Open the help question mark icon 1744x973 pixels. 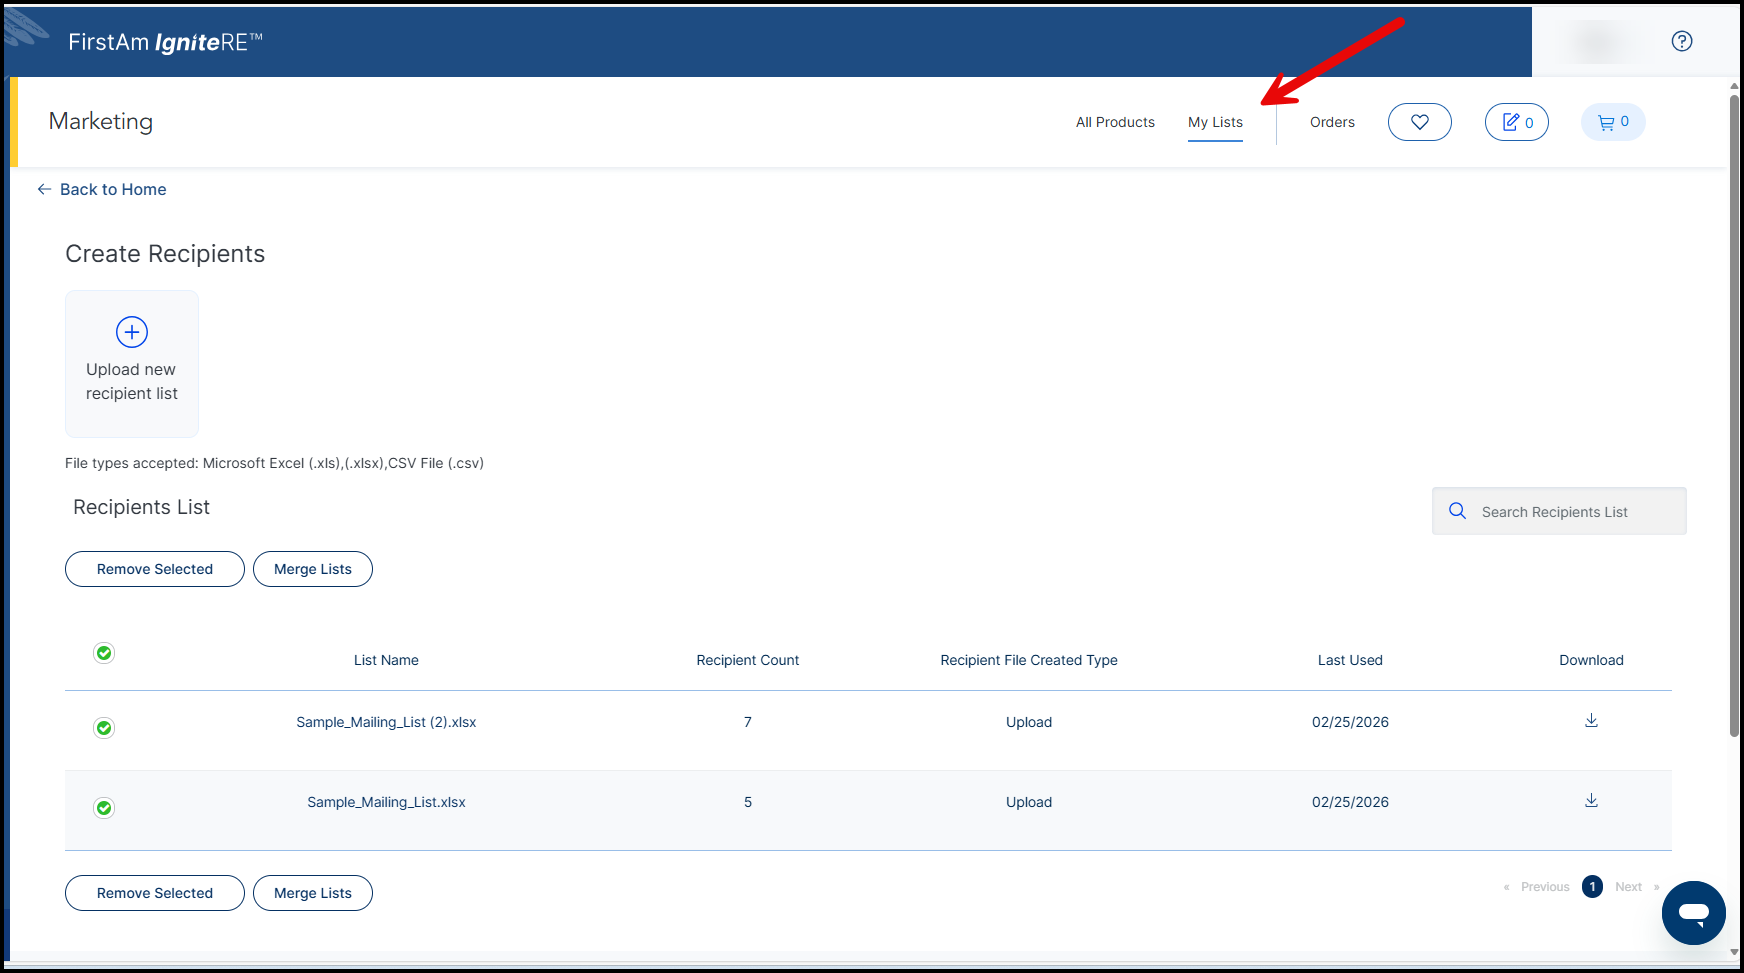1681,41
